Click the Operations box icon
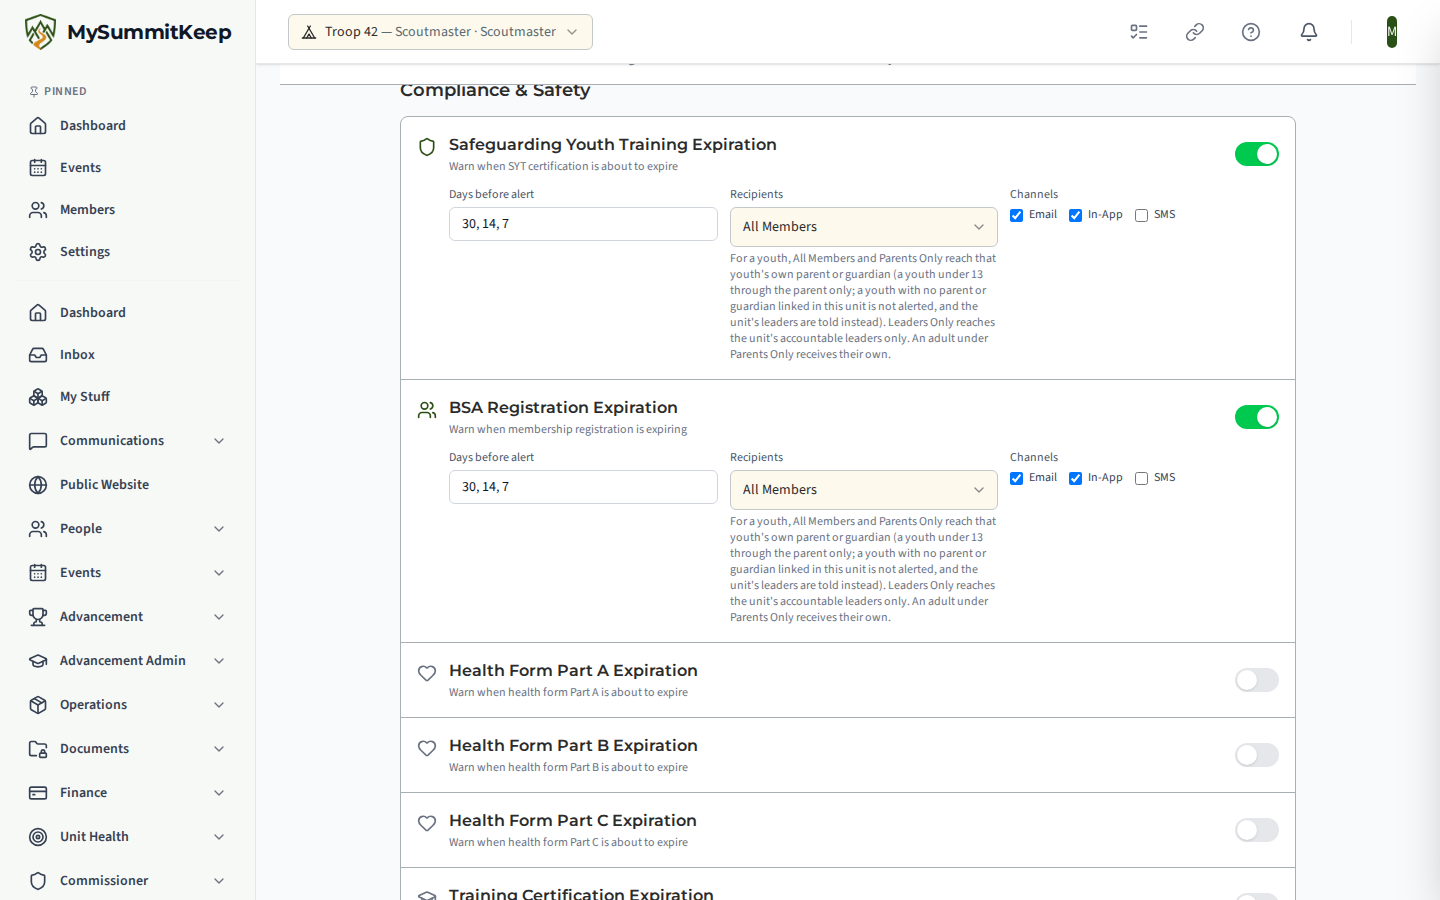Screen dimensions: 1440x900 [x=38, y=705]
